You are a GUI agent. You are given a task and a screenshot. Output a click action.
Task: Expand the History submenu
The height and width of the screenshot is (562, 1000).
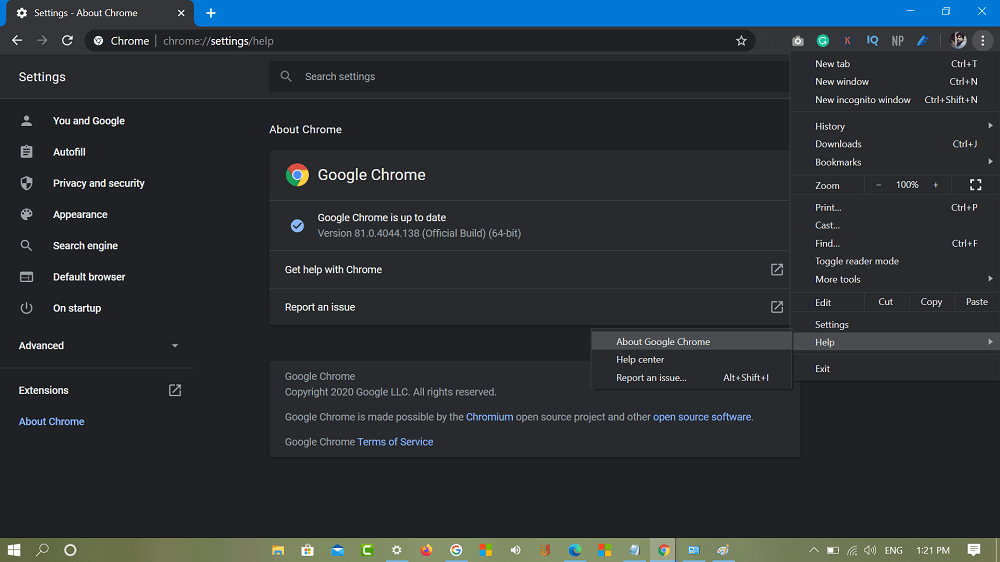[895, 126]
